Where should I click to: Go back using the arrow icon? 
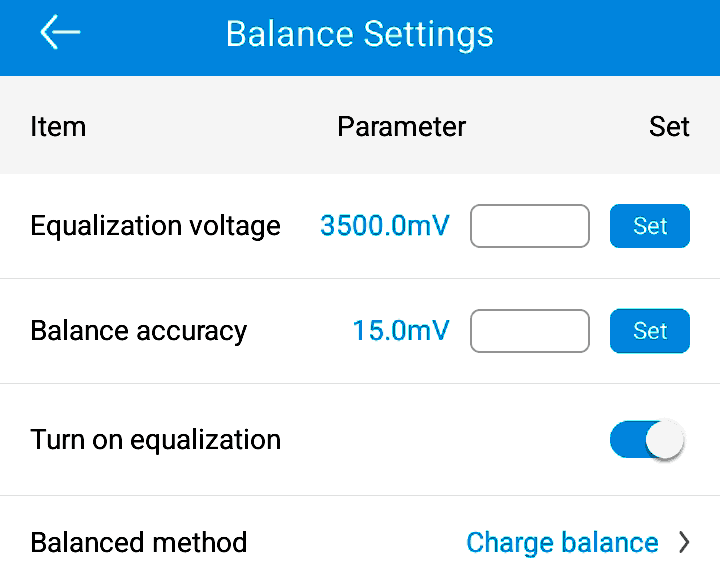[60, 32]
